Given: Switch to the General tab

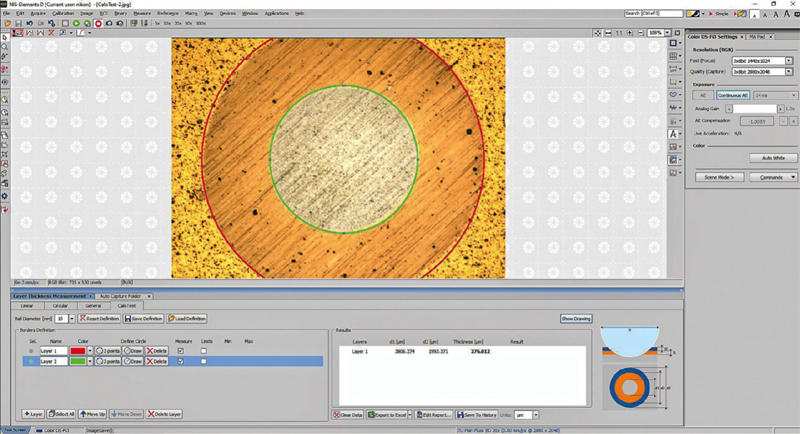Looking at the screenshot, I should click(x=93, y=305).
